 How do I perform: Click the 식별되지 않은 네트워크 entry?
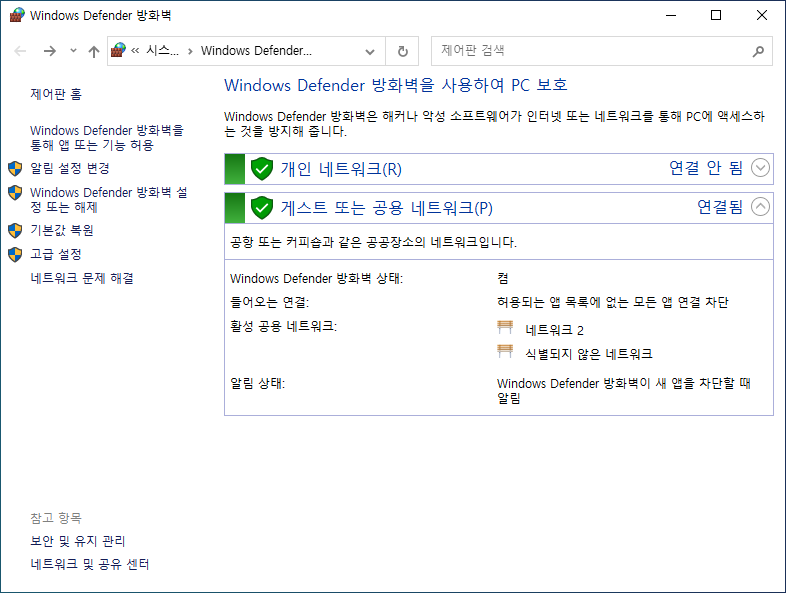(589, 354)
